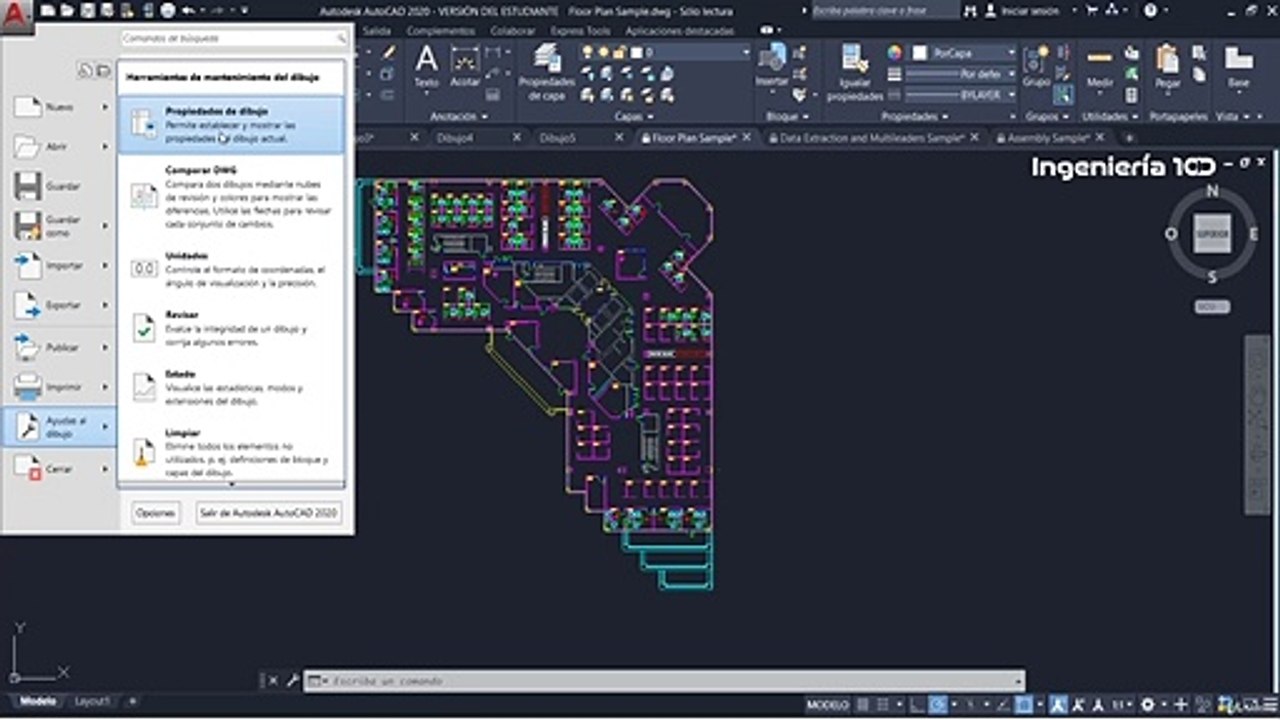Click Salir de Autodesk AutoCAD 2020 button
Image resolution: width=1280 pixels, height=720 pixels.
269,513
